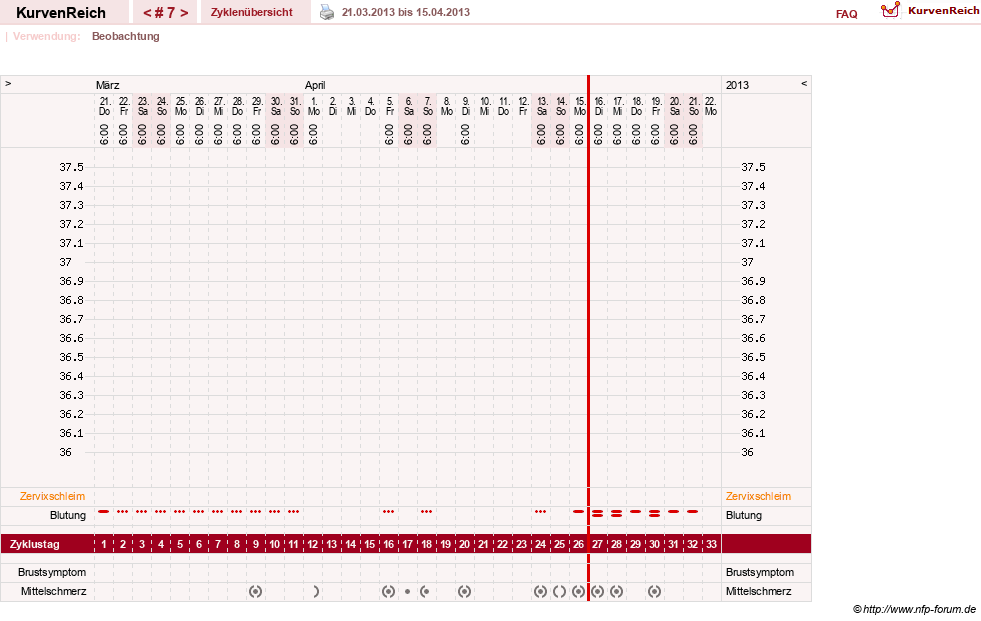Click the Mittelschmerz dot on cycle day 17

(x=407, y=591)
